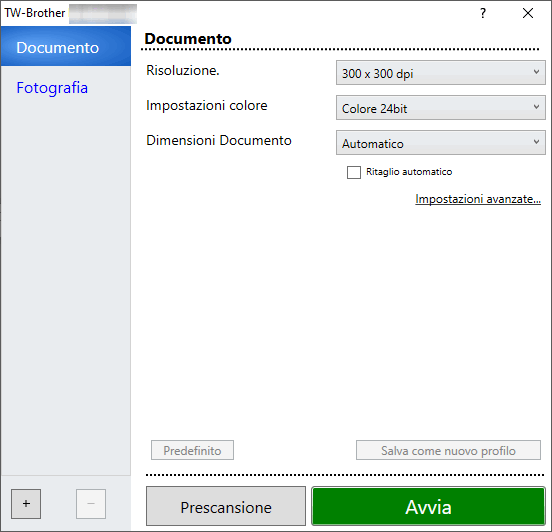Click the Prescansione button
Screen dimensions: 552x532
click(x=226, y=506)
